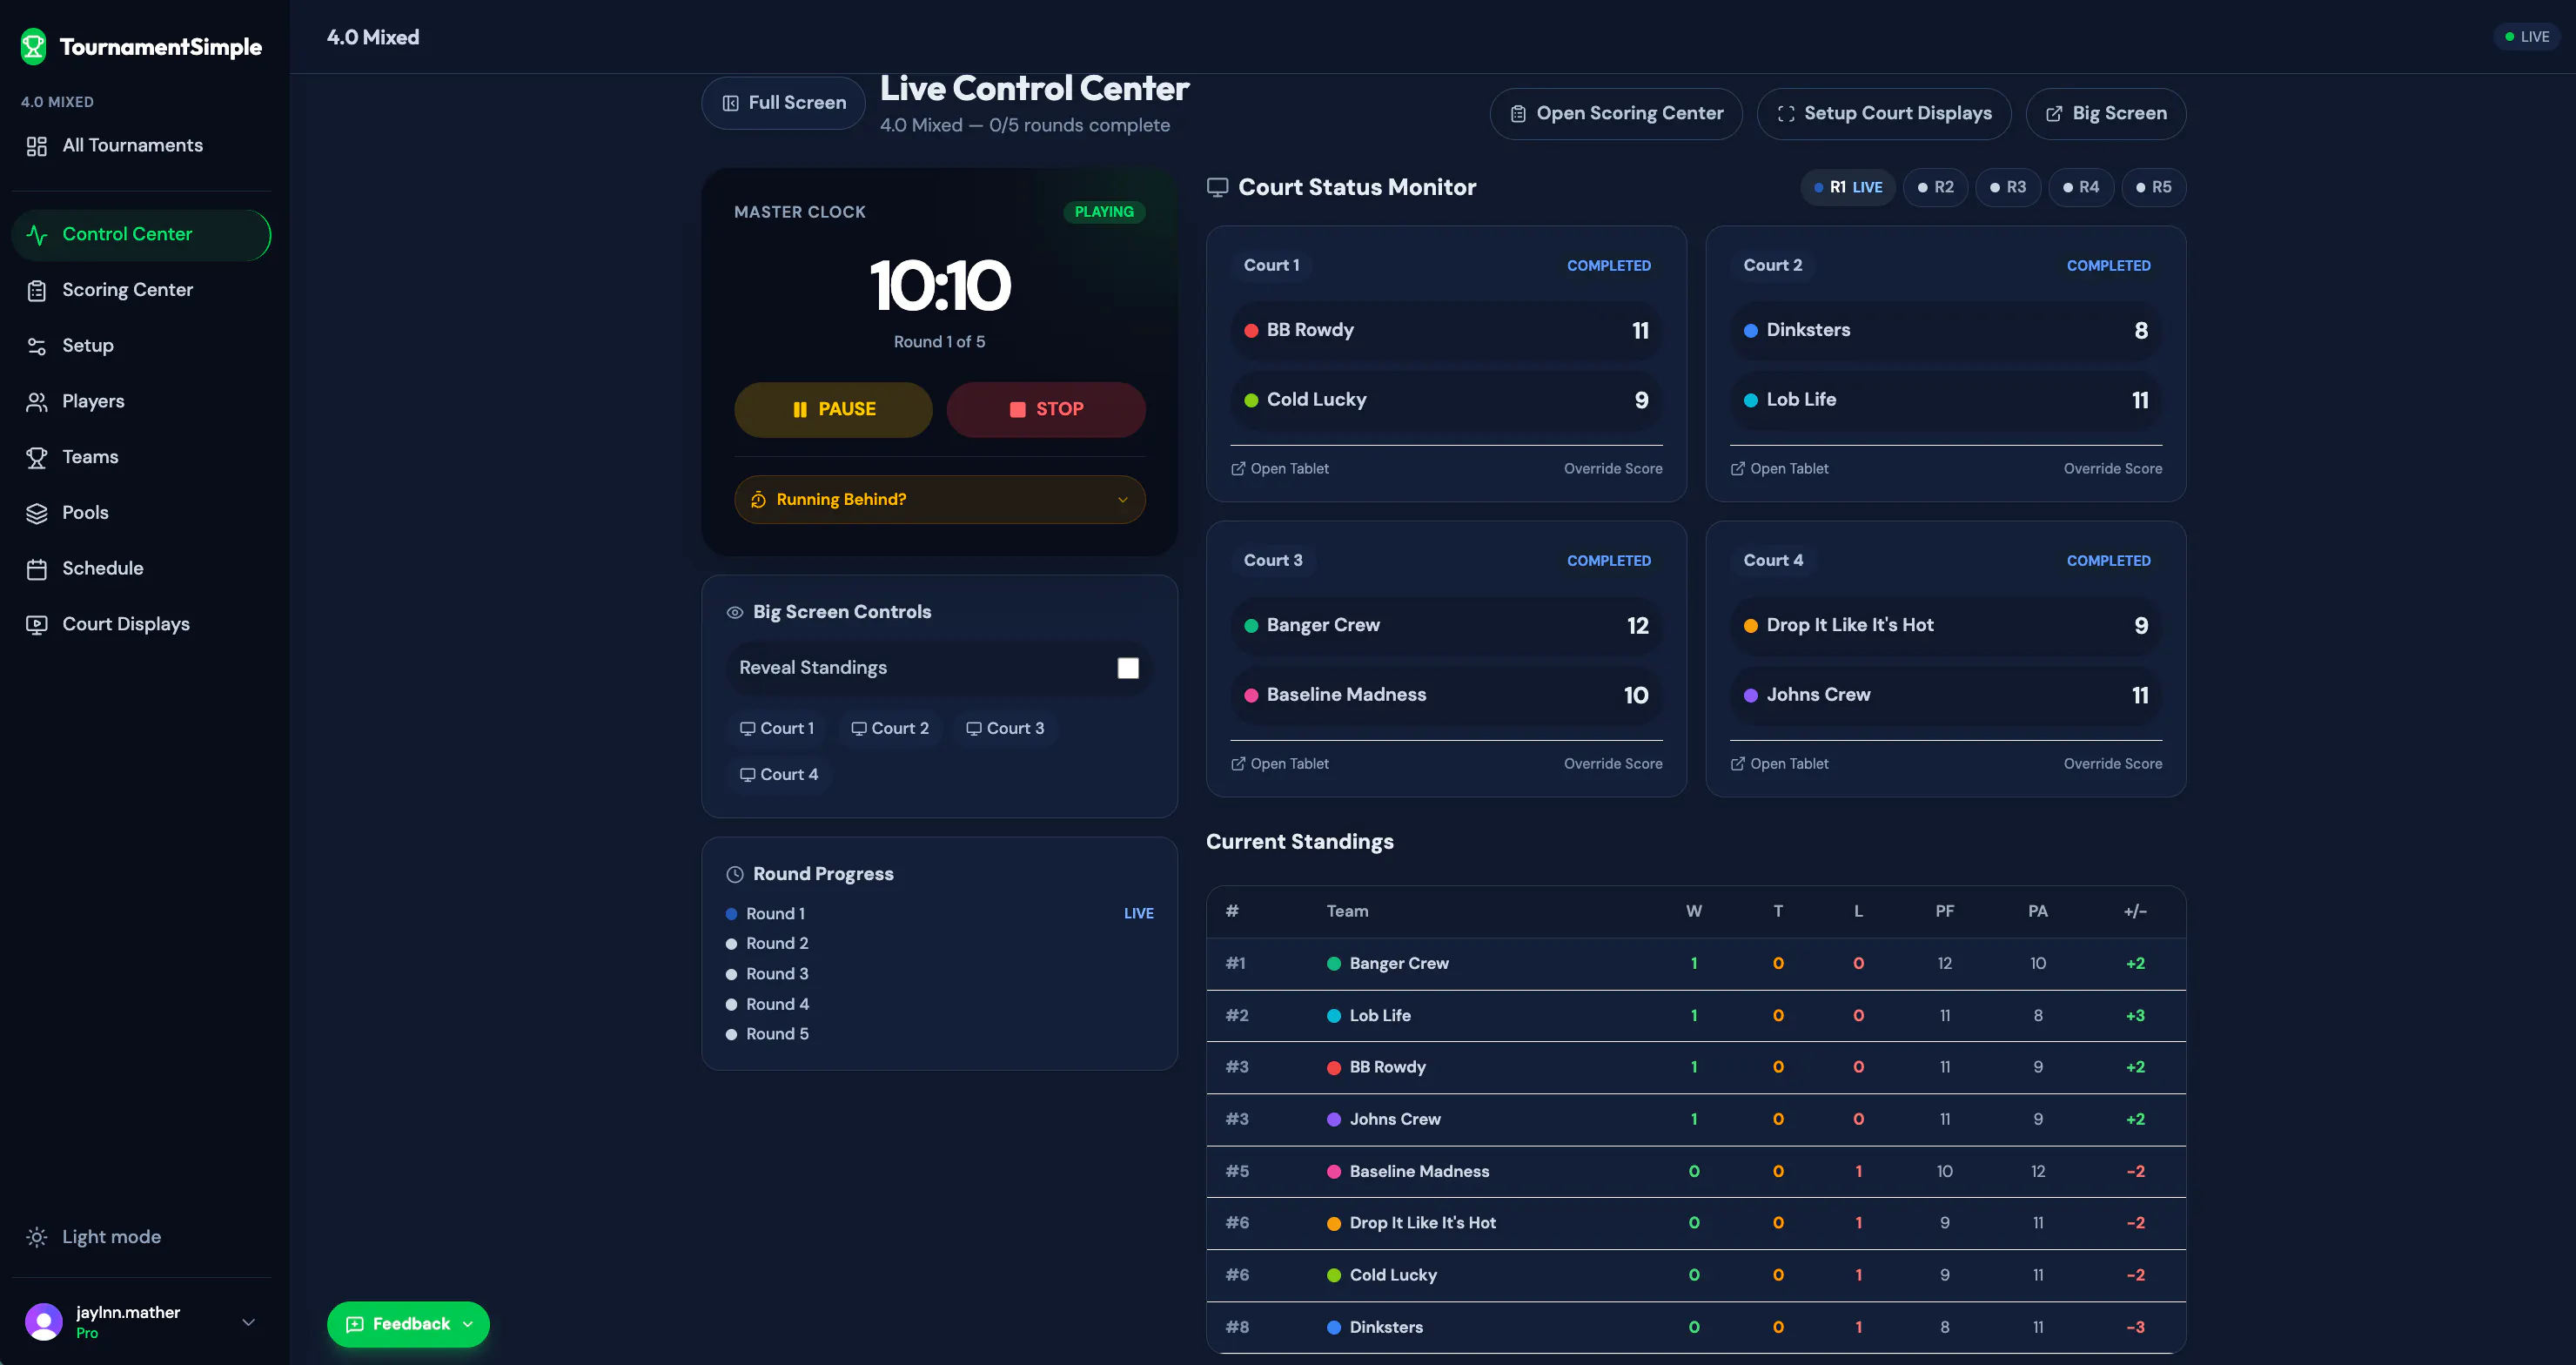Click the expand icon in Setup Court Displays
The width and height of the screenshot is (2576, 1365).
1786,114
